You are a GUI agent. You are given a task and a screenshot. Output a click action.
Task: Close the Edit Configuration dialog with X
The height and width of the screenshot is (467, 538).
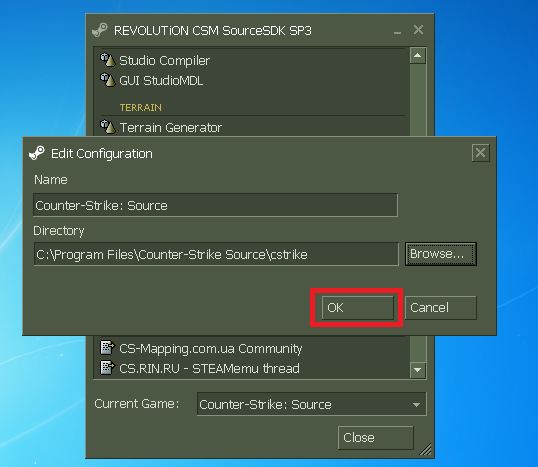tap(480, 153)
